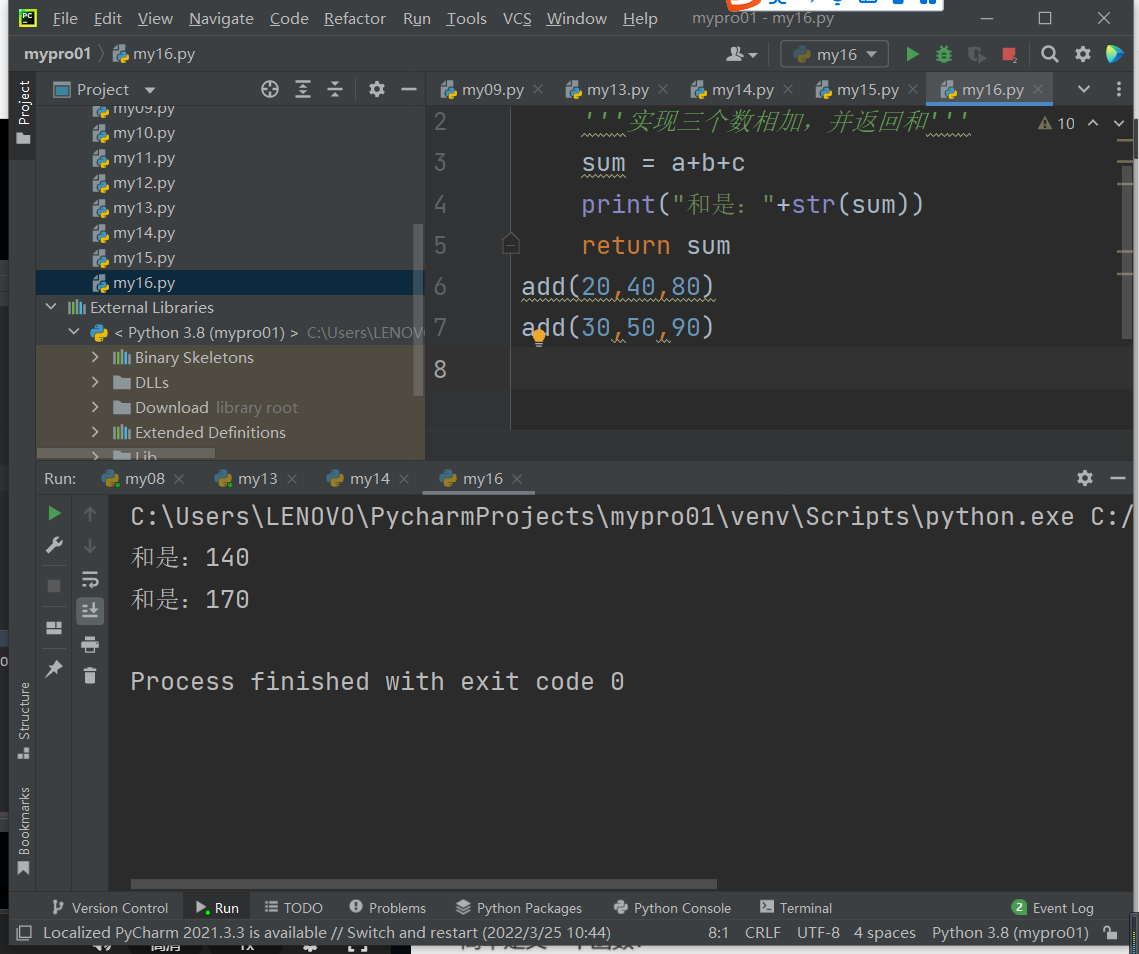Open the VCS menu

[516, 19]
